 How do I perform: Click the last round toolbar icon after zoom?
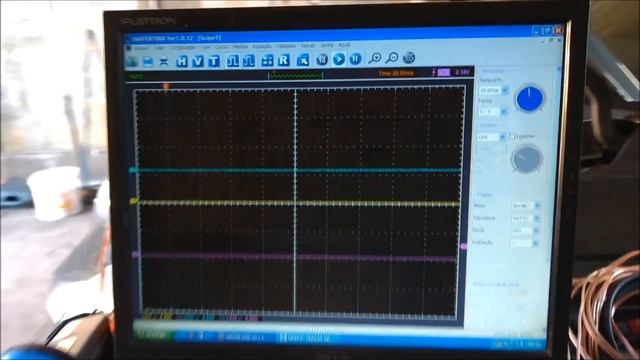[409, 58]
